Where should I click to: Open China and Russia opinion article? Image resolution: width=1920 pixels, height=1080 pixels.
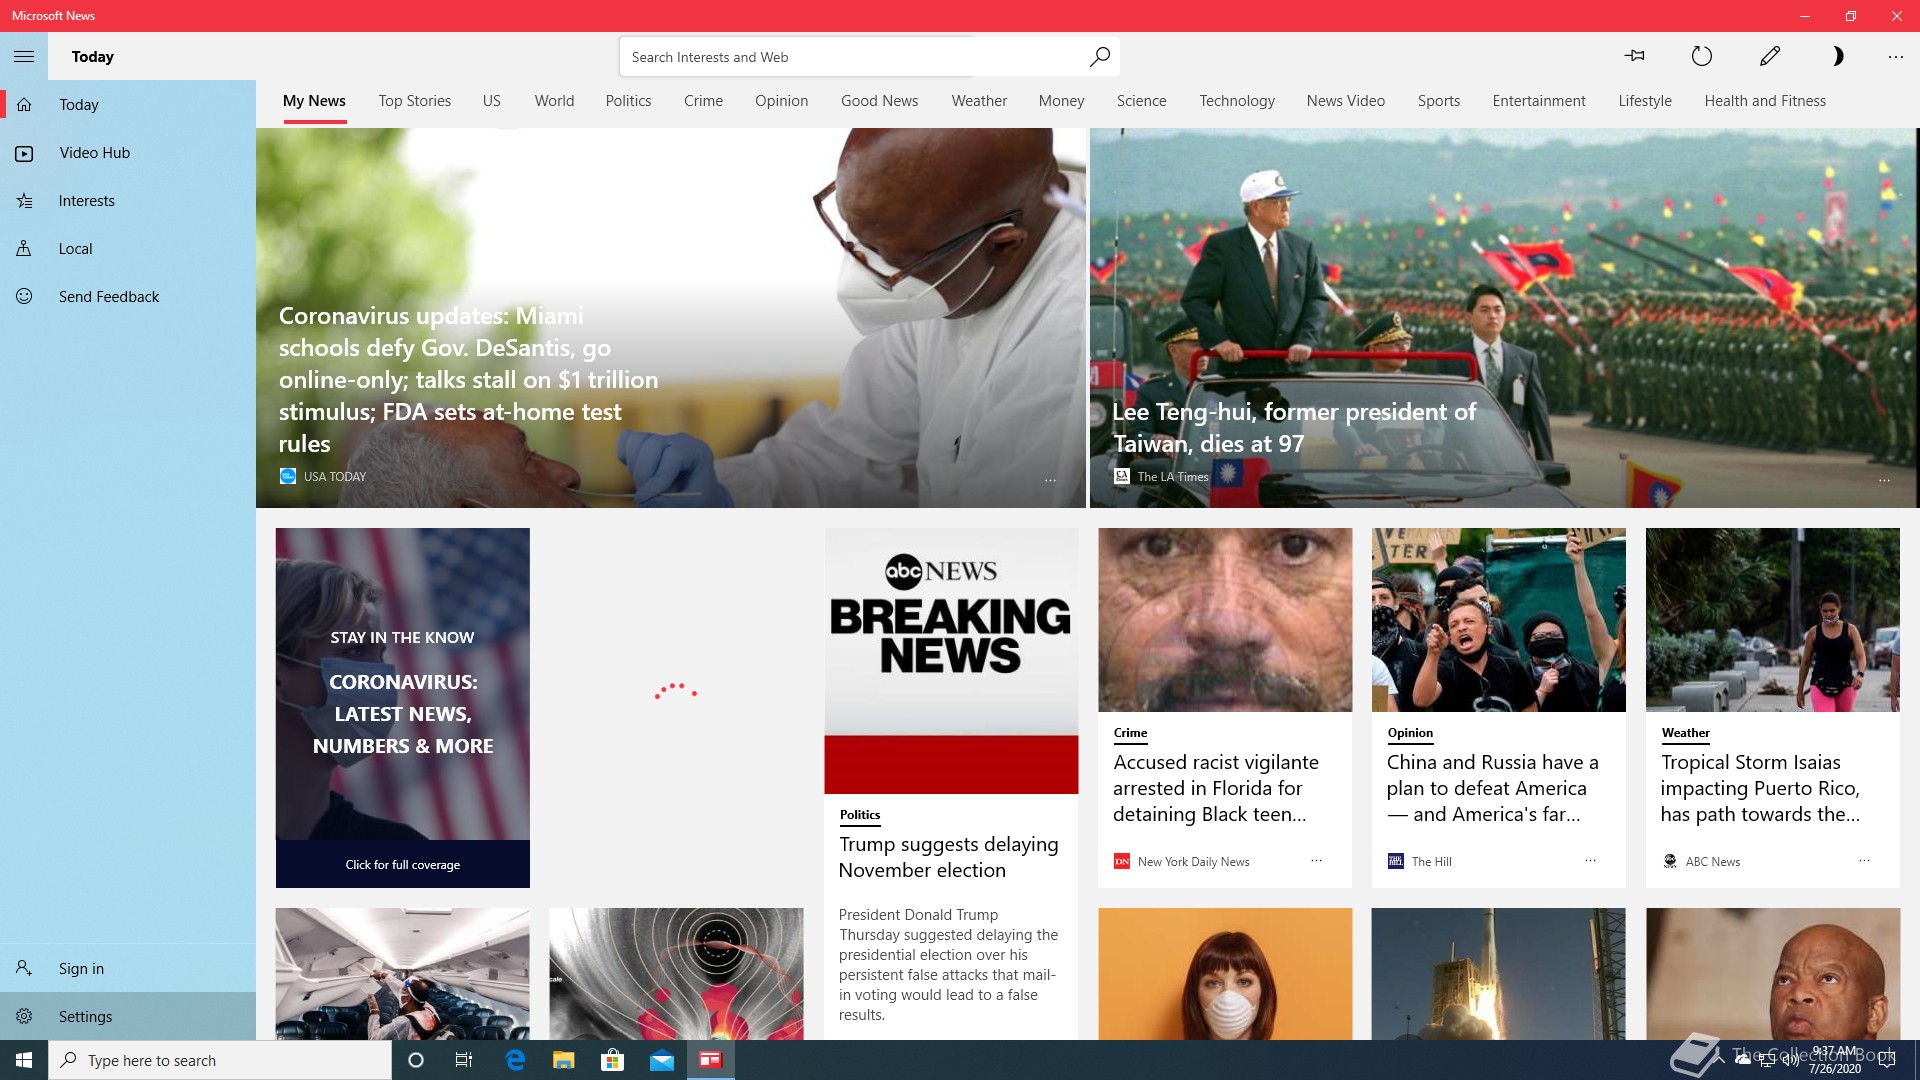click(1492, 788)
